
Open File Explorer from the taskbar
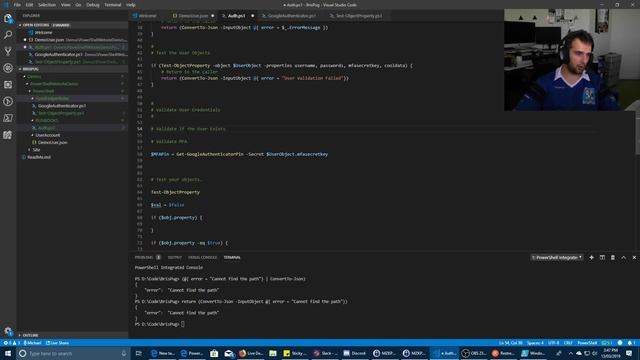coord(273,353)
